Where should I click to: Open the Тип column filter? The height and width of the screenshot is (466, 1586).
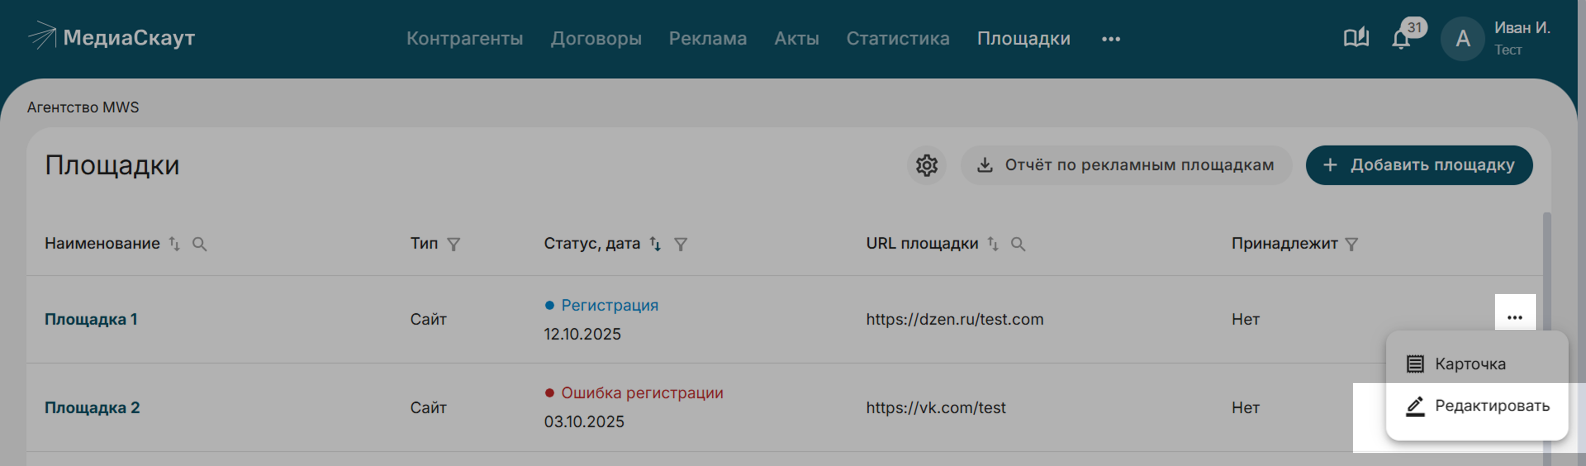tap(453, 244)
